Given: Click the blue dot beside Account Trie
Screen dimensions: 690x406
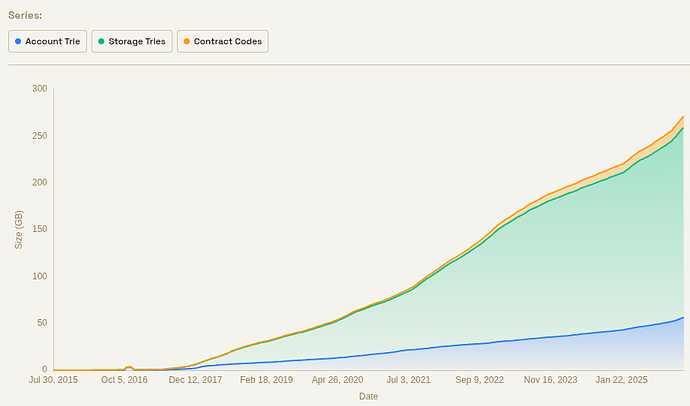Looking at the screenshot, I should 19,41.
